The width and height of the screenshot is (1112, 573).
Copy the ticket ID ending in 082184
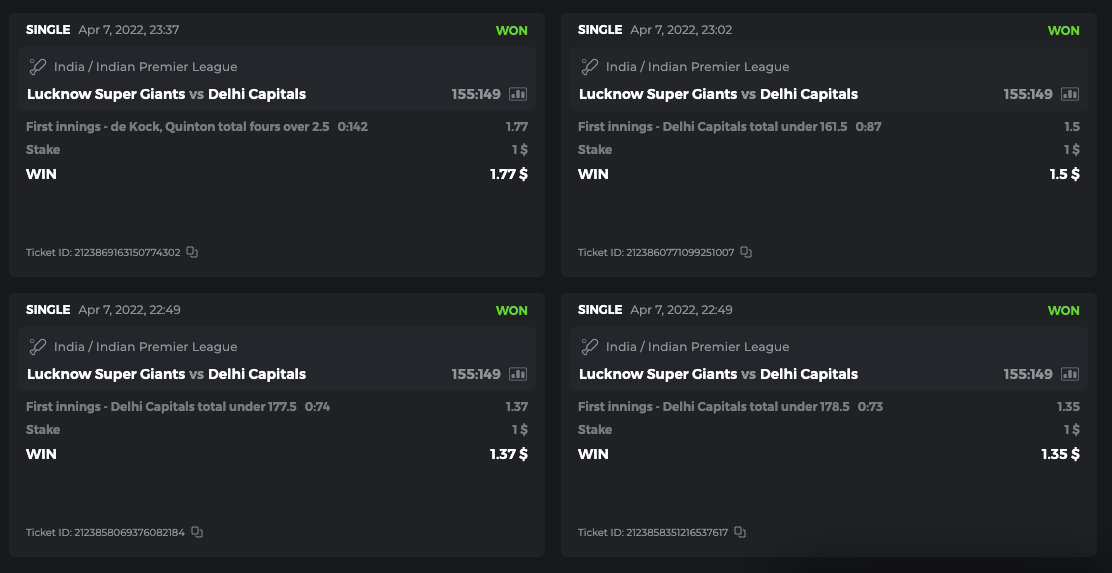coord(197,532)
